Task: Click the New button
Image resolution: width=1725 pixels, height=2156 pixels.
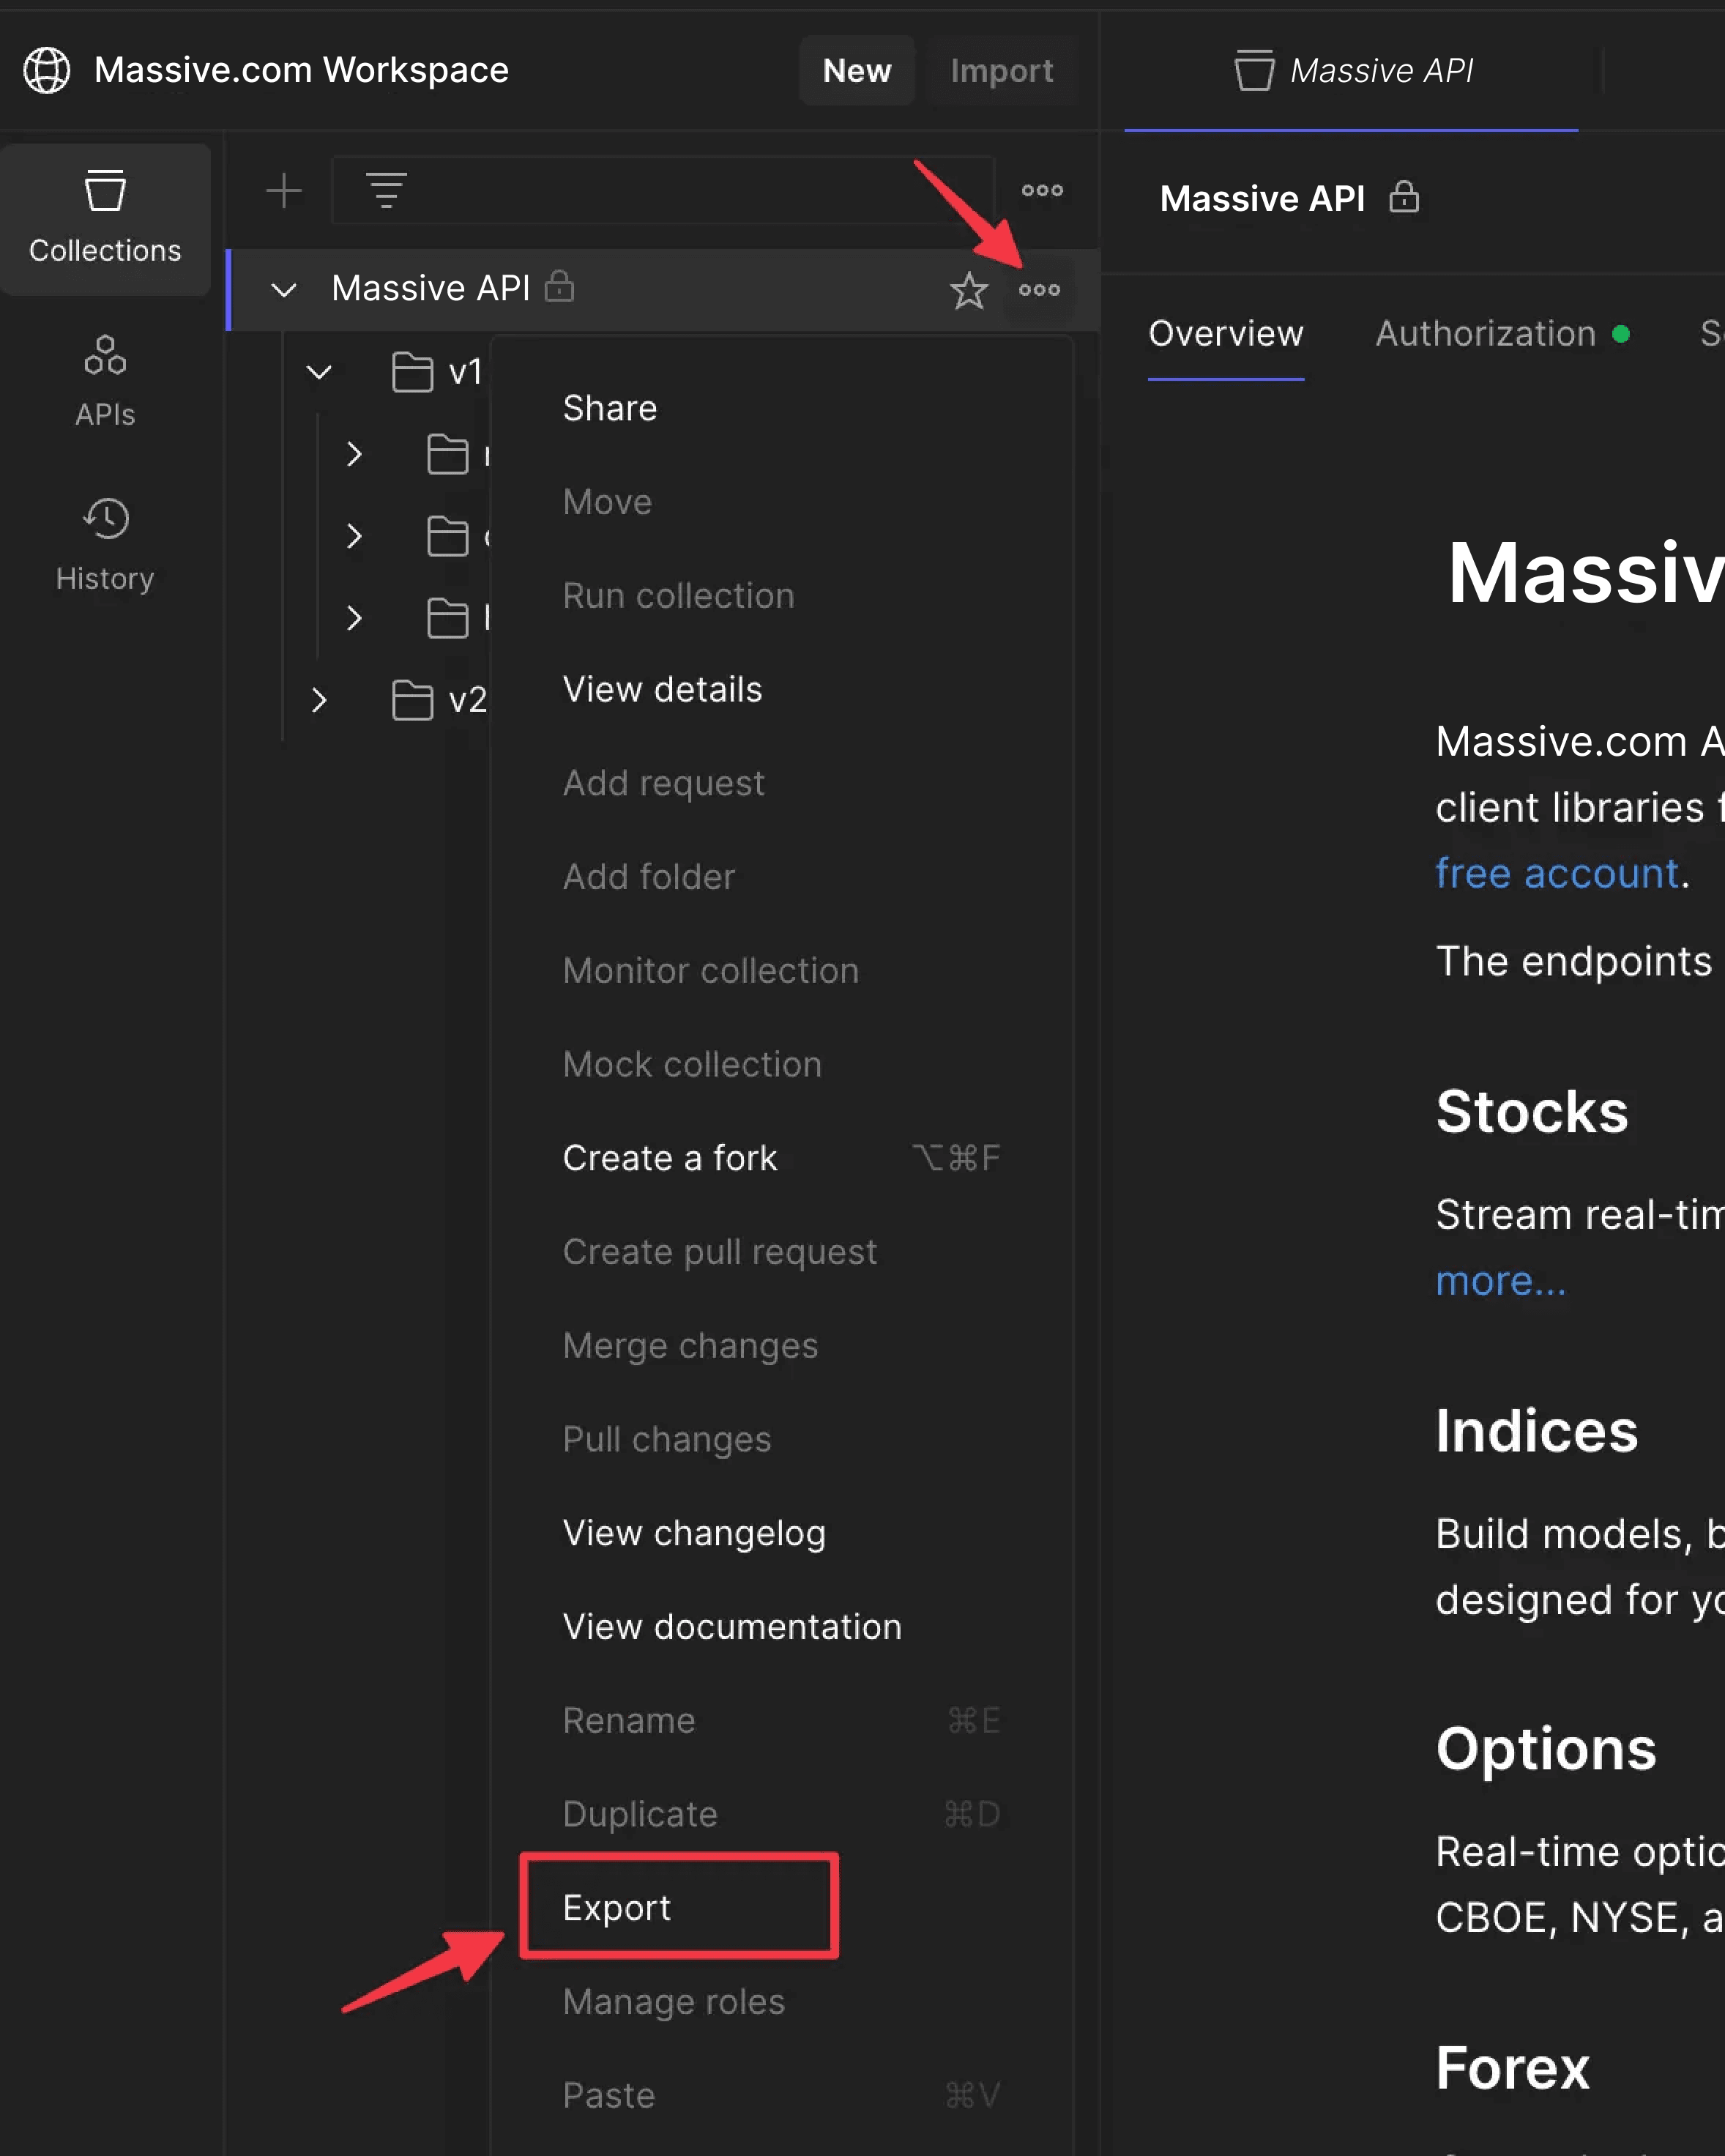Action: (856, 70)
